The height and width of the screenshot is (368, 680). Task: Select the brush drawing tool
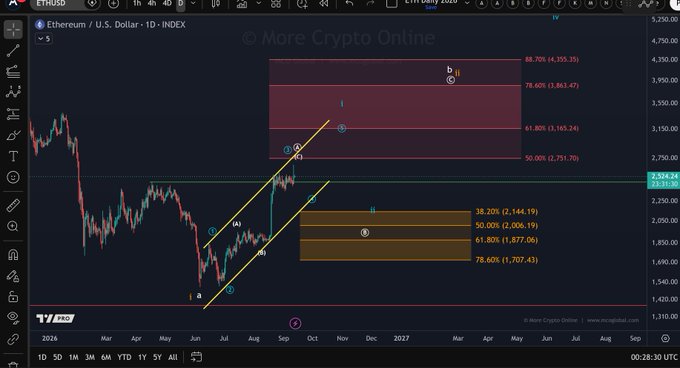(x=13, y=135)
